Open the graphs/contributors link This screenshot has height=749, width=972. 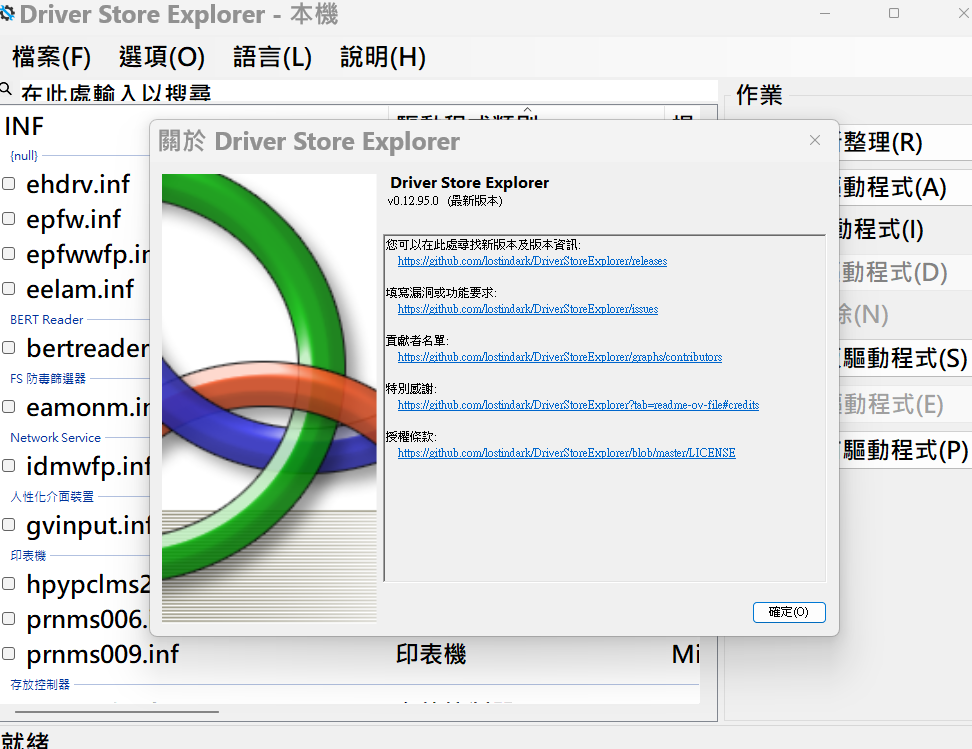[560, 357]
